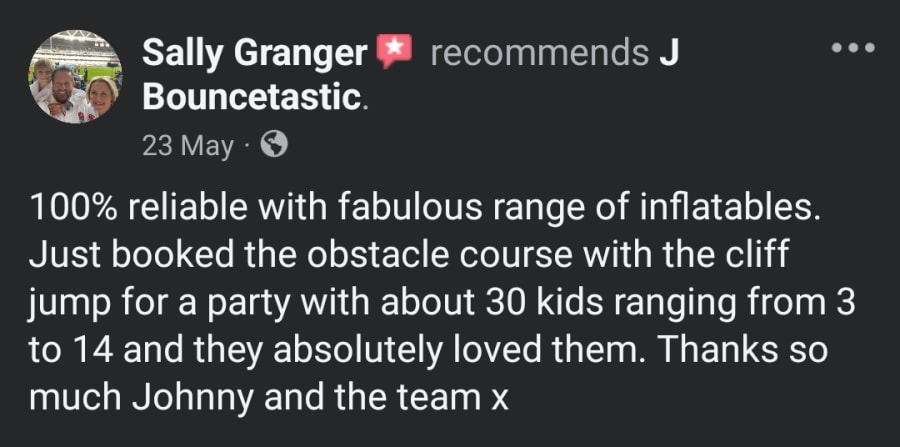This screenshot has height=447, width=900.
Task: Open Sally Granger's profile picture
Action: tap(75, 76)
